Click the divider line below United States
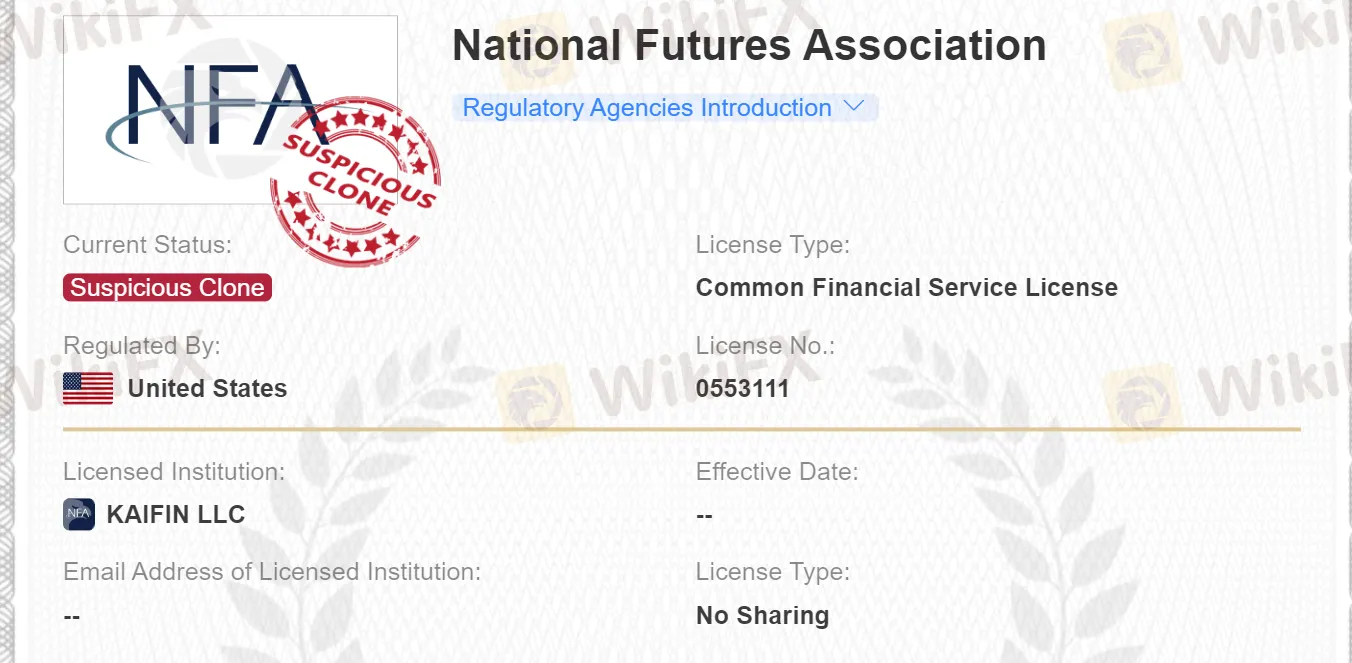 point(683,428)
